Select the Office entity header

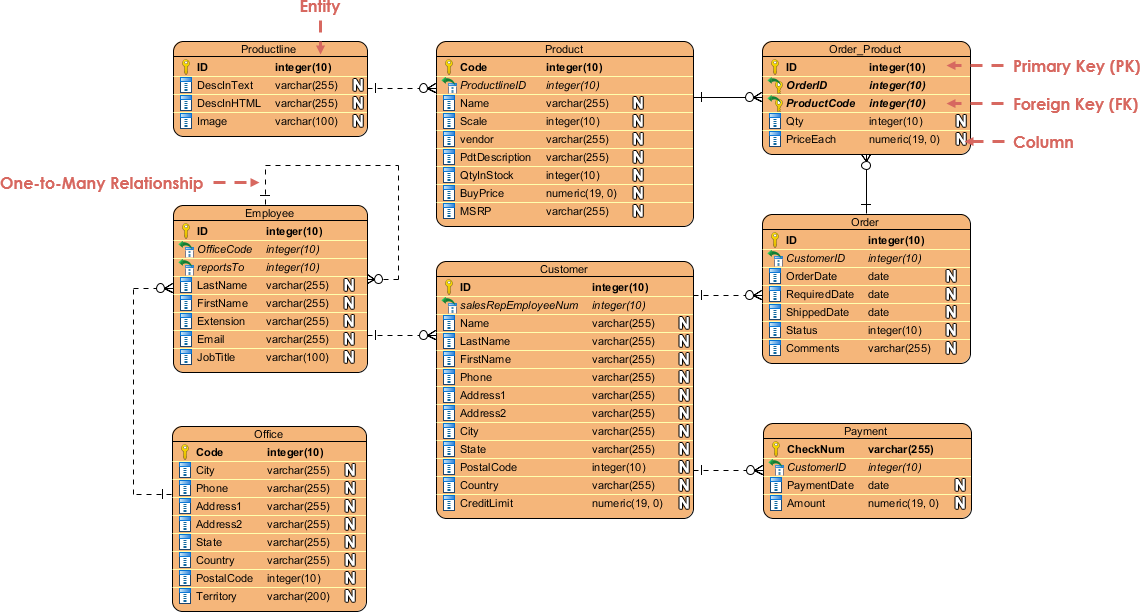pos(269,435)
